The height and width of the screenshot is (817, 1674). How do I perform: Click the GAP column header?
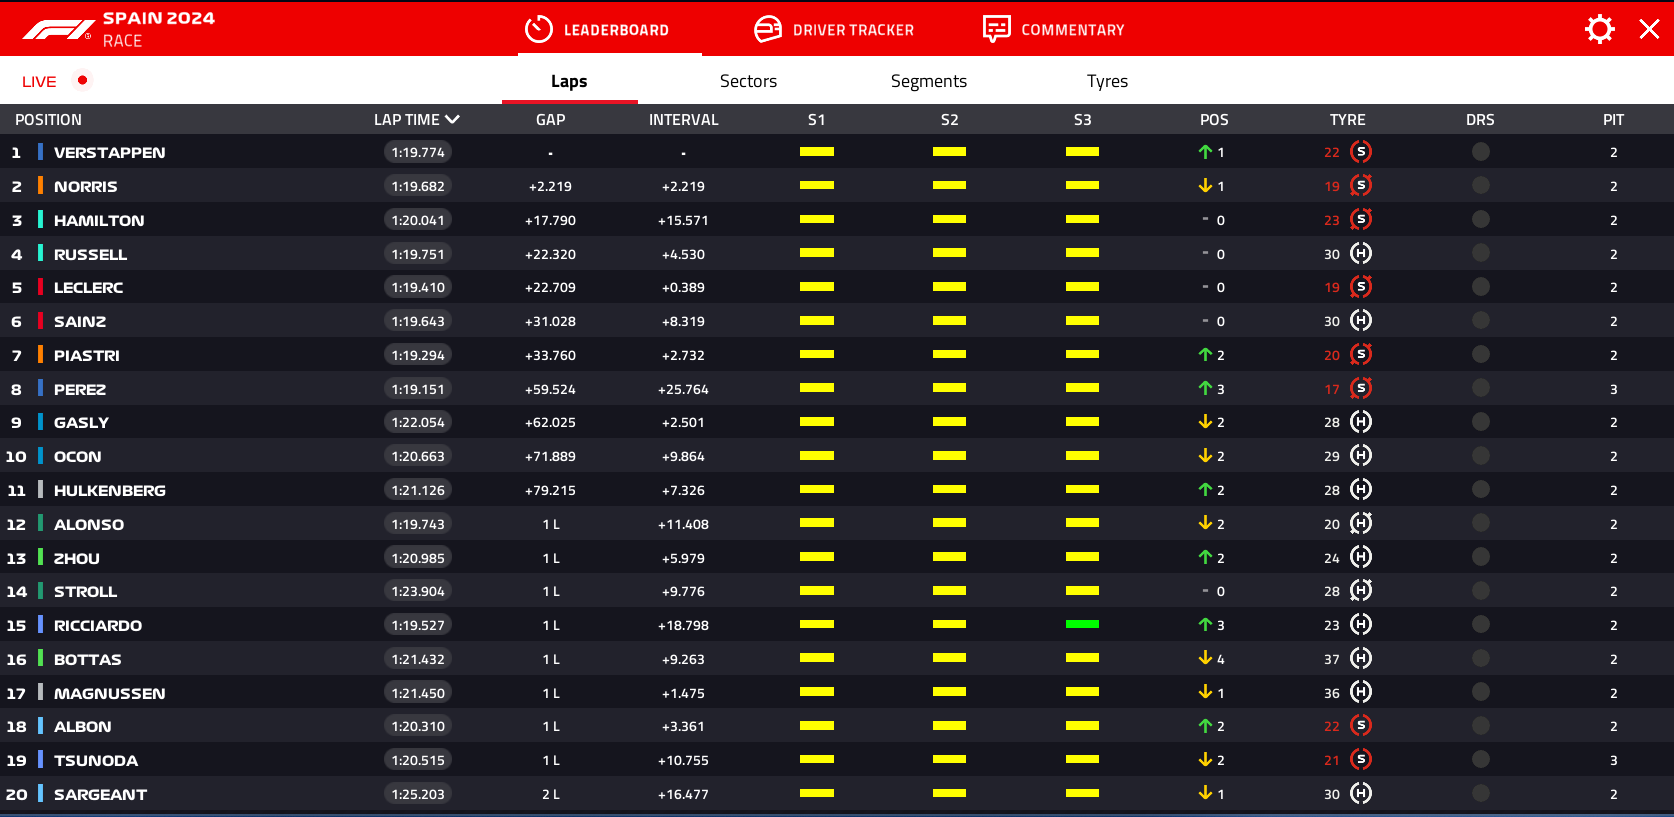551,119
